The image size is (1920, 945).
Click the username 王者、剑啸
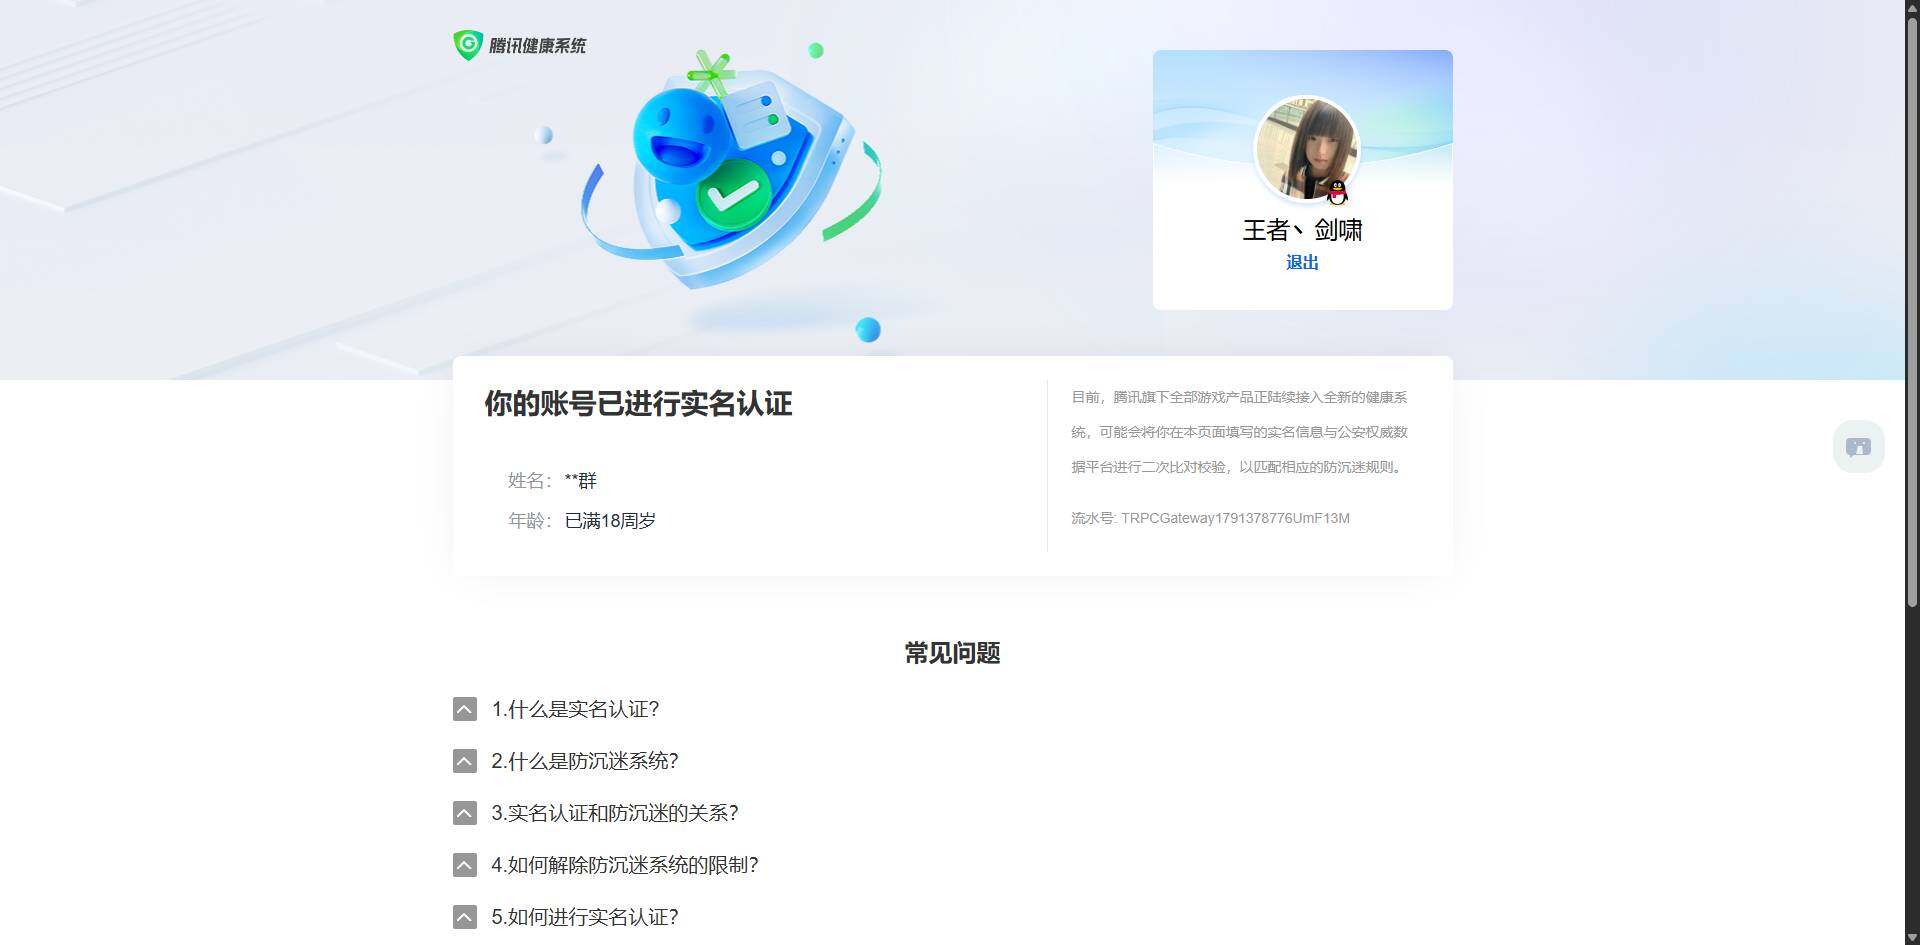point(1302,230)
